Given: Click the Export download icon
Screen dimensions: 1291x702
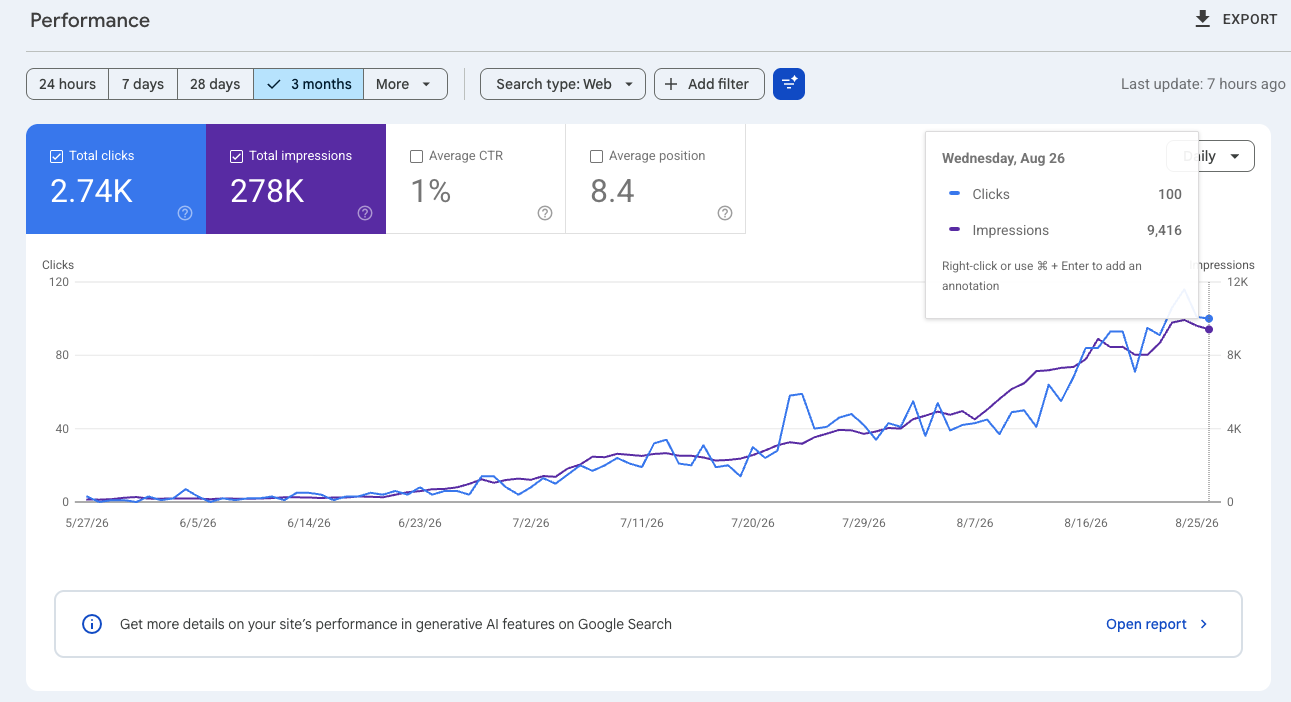Looking at the screenshot, I should [1203, 19].
